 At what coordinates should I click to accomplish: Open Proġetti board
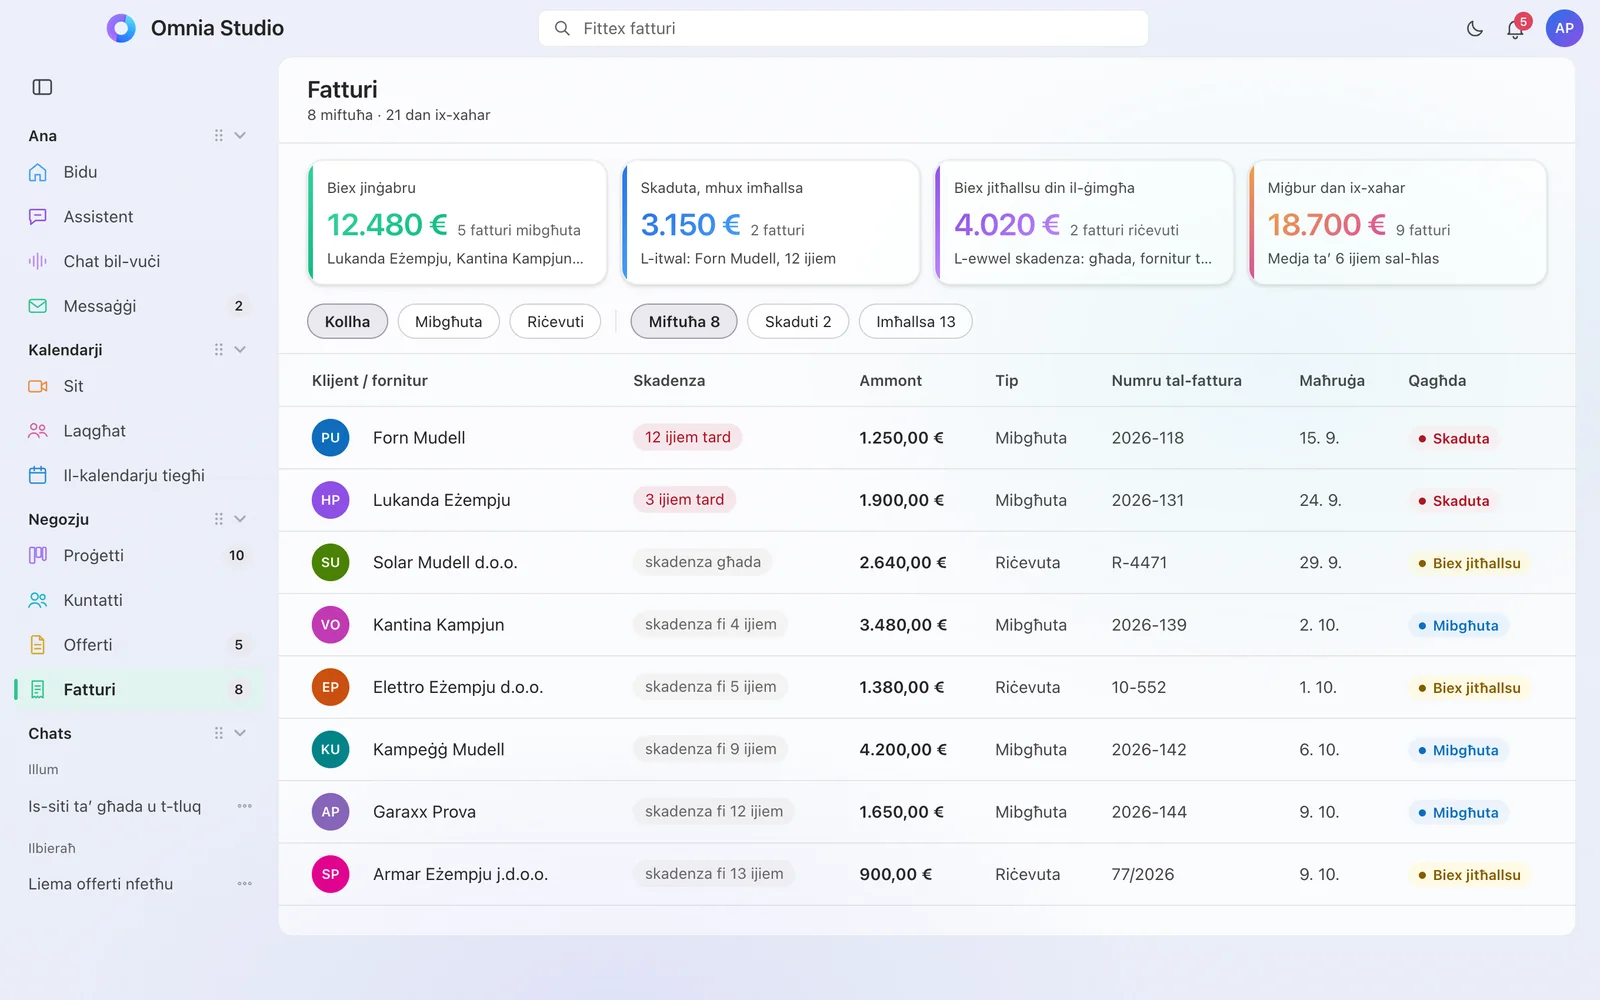137,555
